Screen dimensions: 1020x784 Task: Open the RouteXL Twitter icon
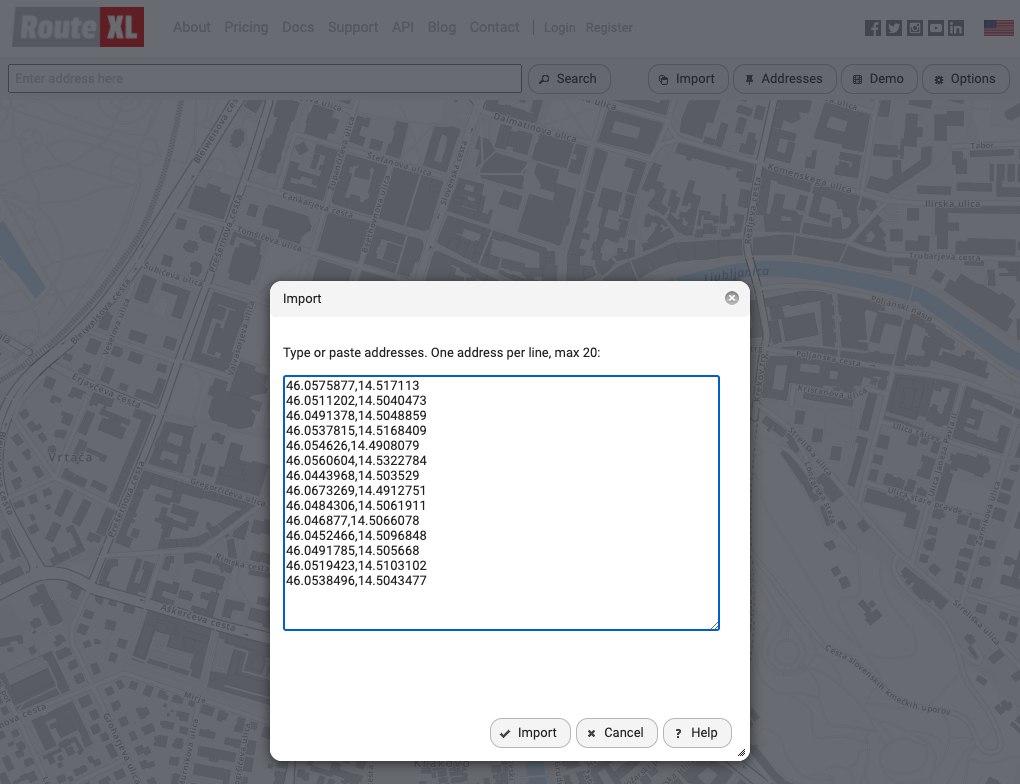click(894, 28)
